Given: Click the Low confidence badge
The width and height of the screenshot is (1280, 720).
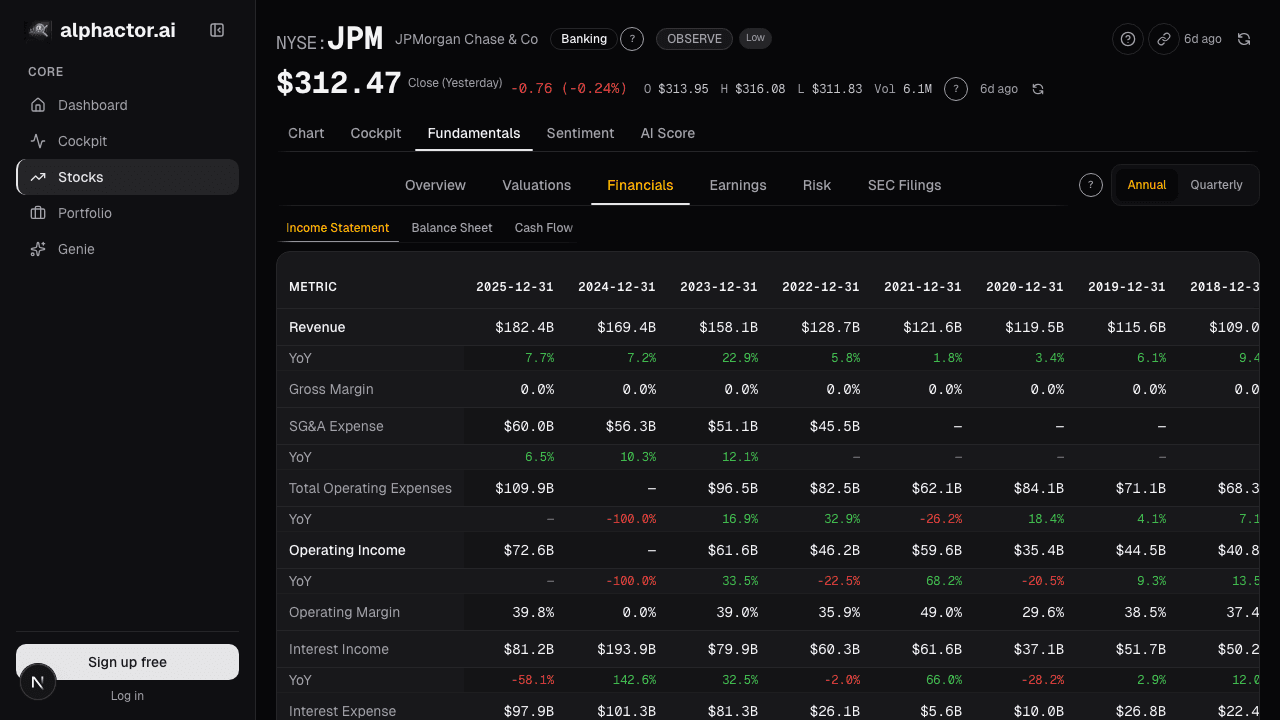Looking at the screenshot, I should [x=755, y=38].
